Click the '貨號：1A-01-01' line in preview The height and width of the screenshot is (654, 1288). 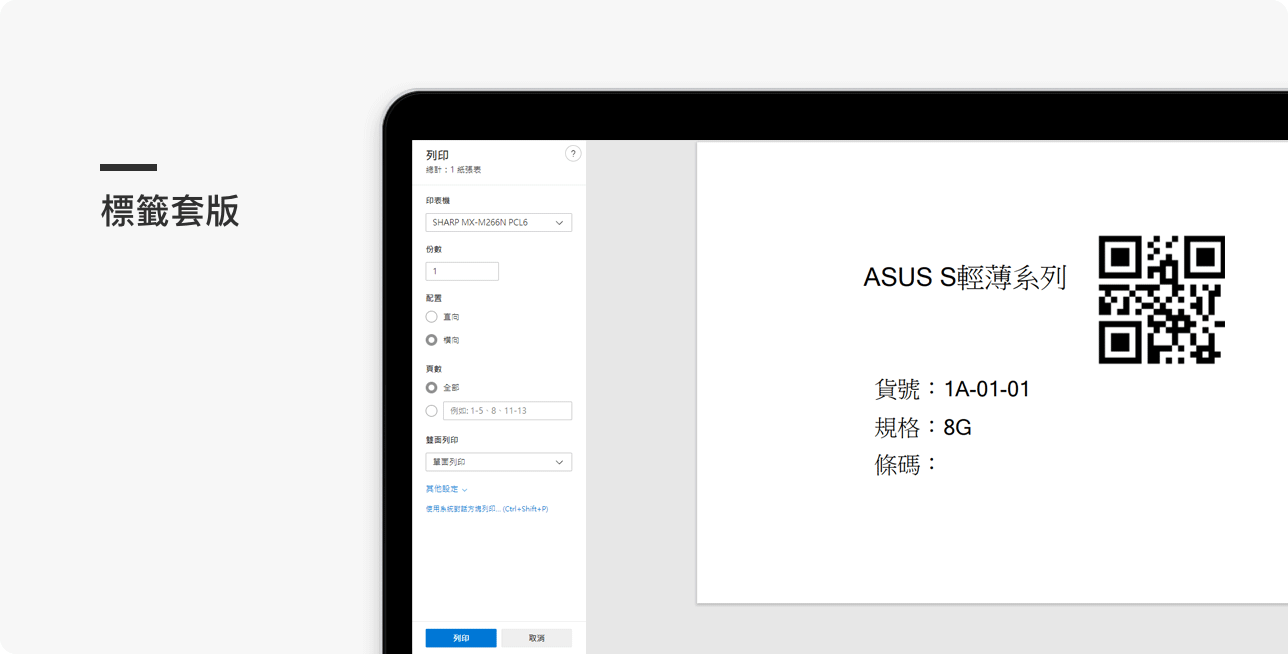pos(952,389)
